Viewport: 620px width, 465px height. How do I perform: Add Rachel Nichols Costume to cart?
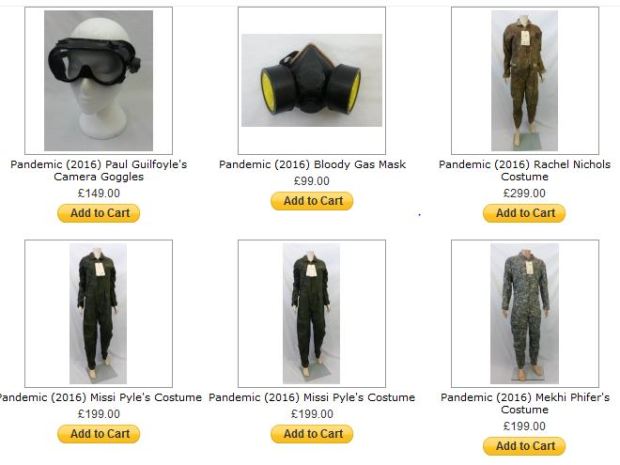[x=524, y=213]
